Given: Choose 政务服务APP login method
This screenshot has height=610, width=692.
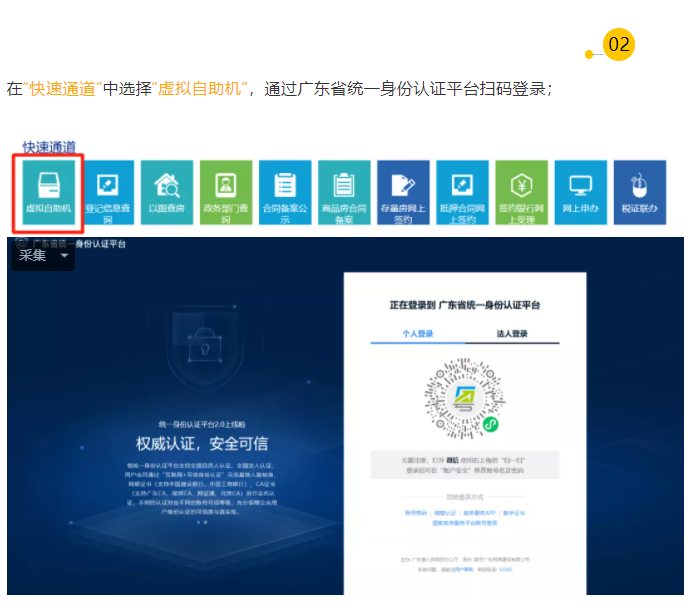Looking at the screenshot, I should click(x=479, y=513).
